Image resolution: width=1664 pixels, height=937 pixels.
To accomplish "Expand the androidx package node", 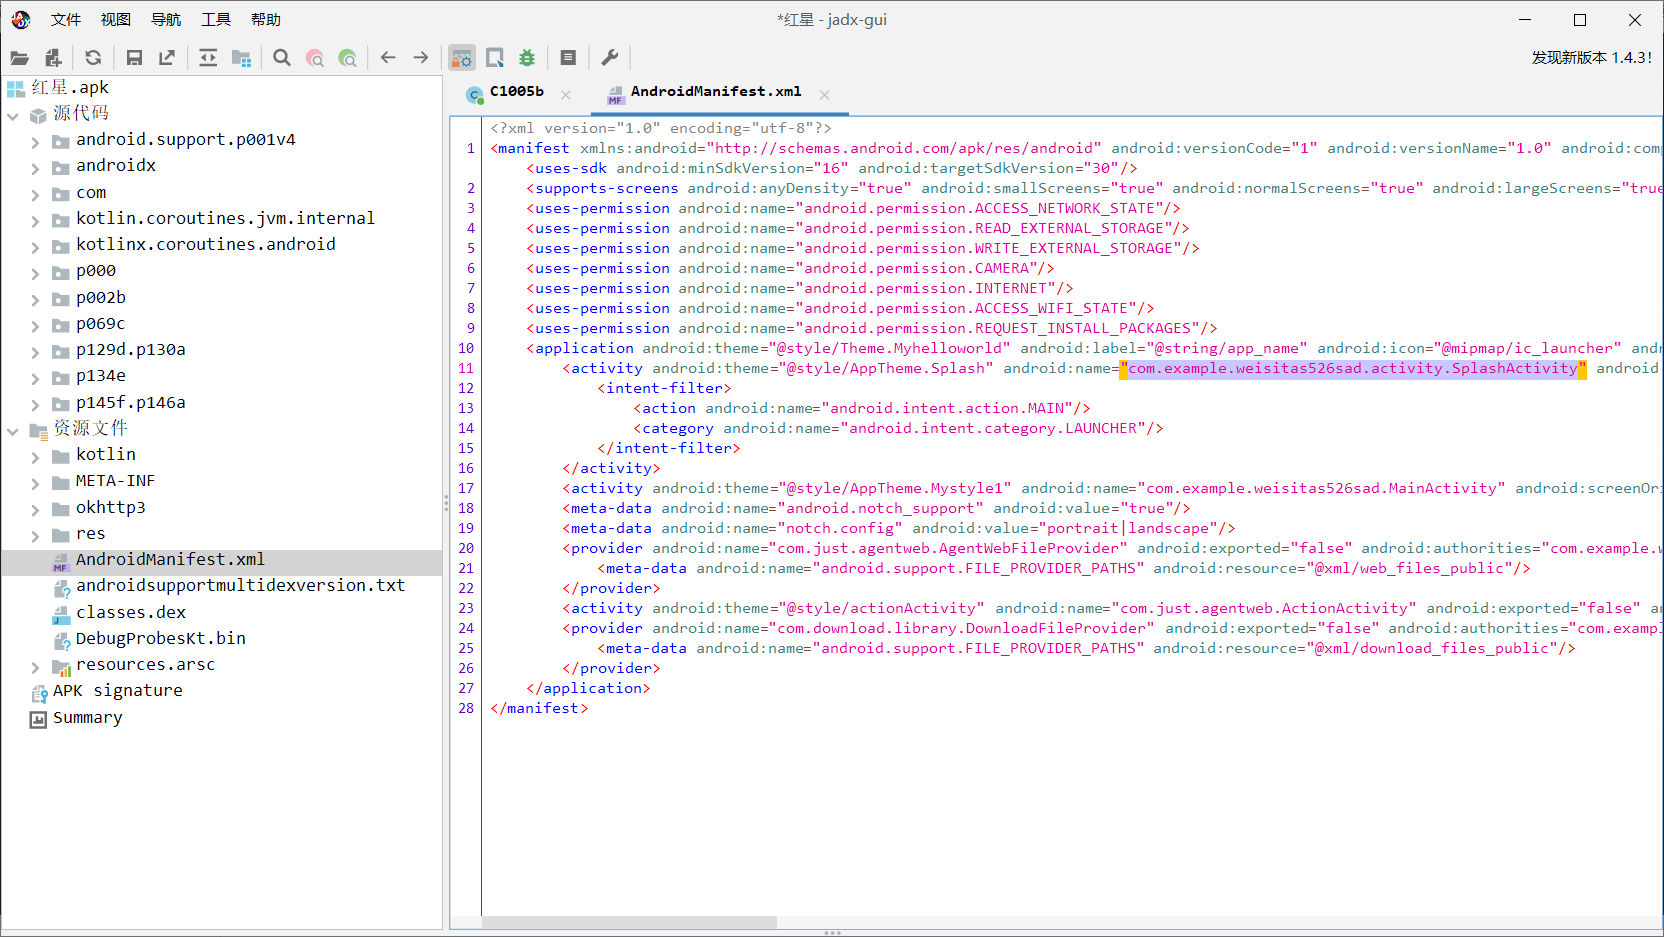I will pos(35,167).
